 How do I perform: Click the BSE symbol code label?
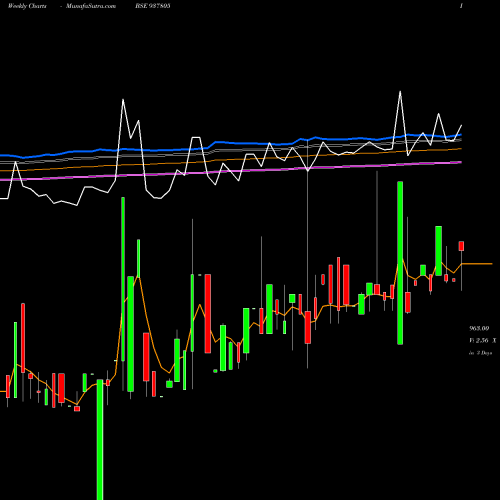coord(153,6)
